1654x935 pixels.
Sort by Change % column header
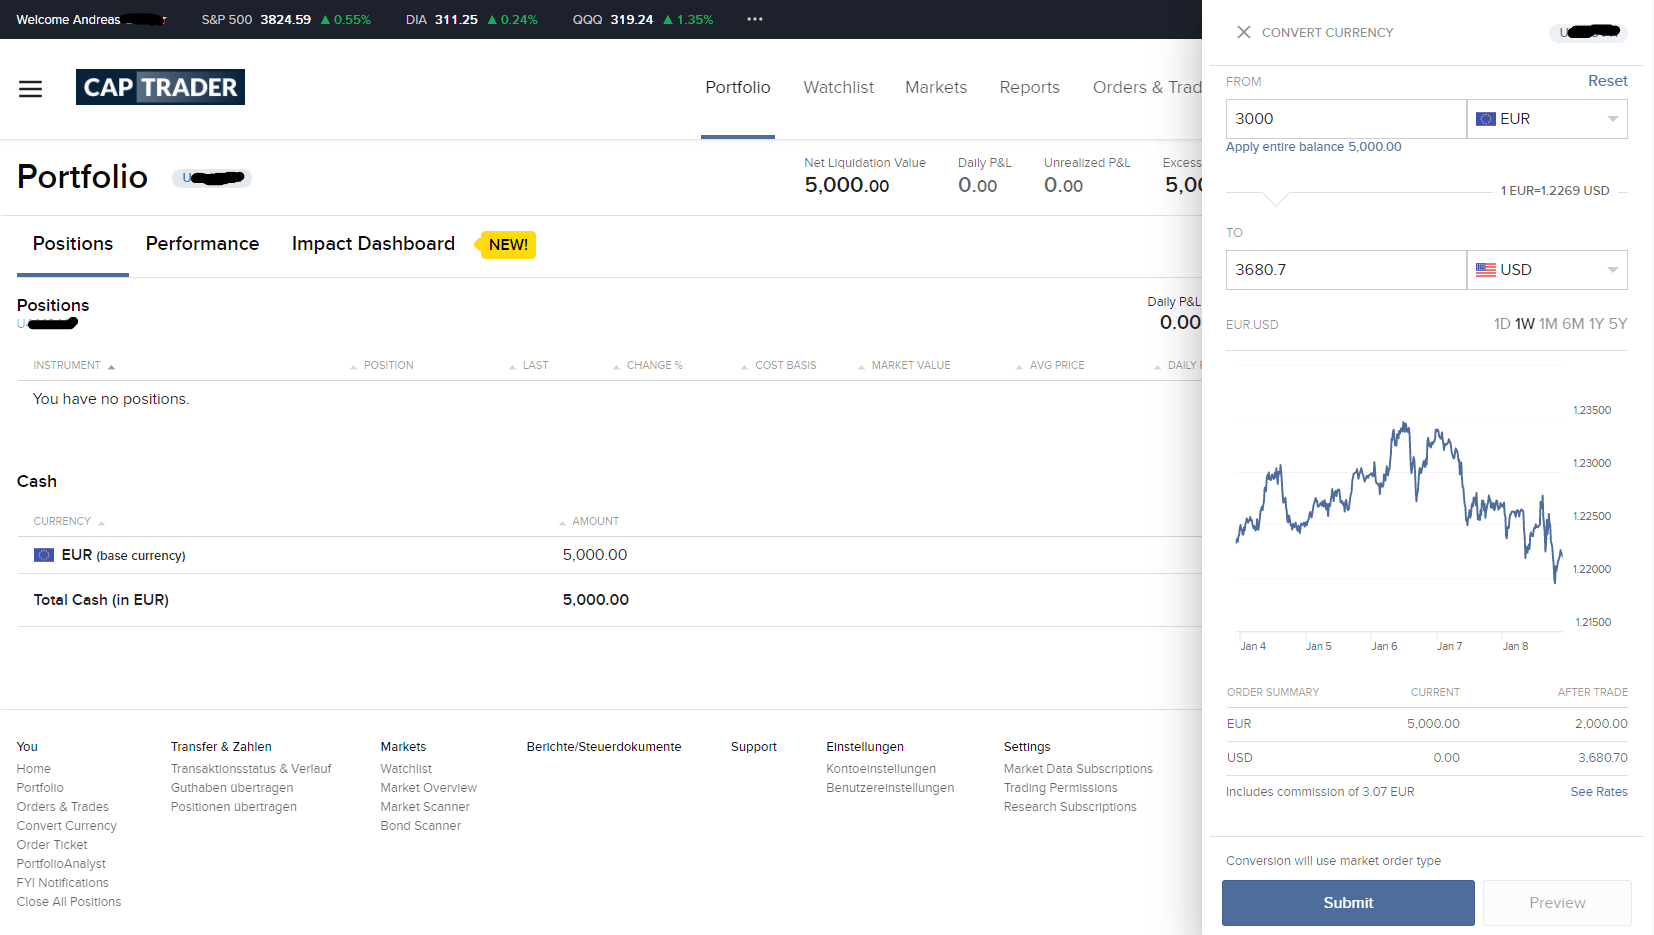click(x=654, y=366)
